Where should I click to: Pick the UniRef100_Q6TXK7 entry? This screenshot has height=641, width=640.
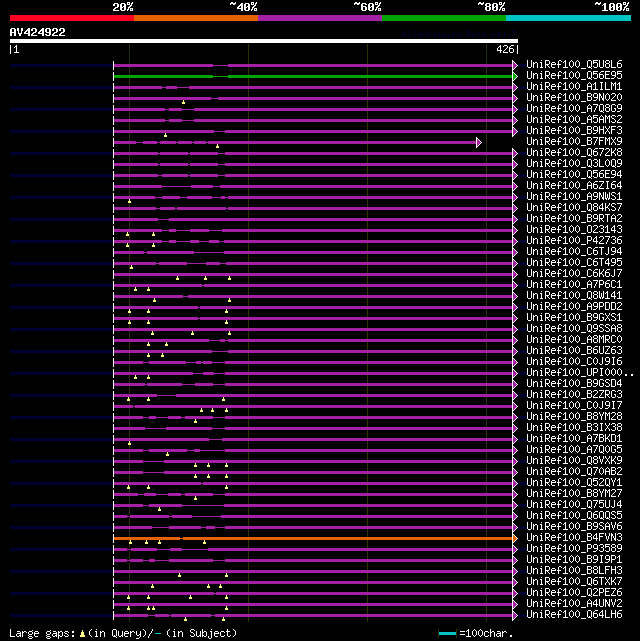(574, 581)
